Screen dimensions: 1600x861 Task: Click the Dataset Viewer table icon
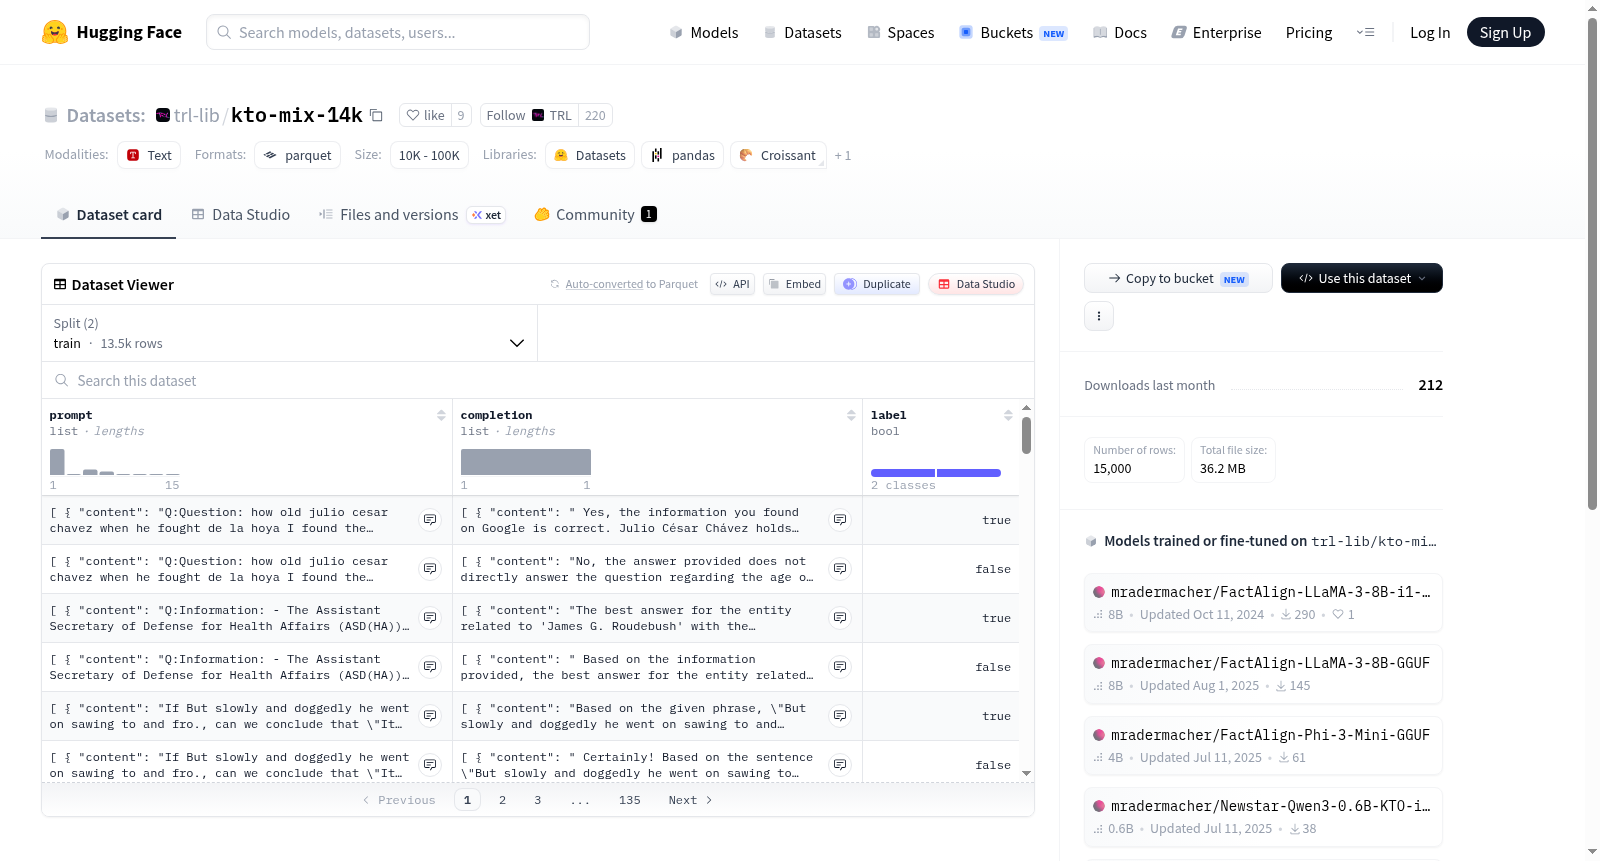click(x=60, y=285)
